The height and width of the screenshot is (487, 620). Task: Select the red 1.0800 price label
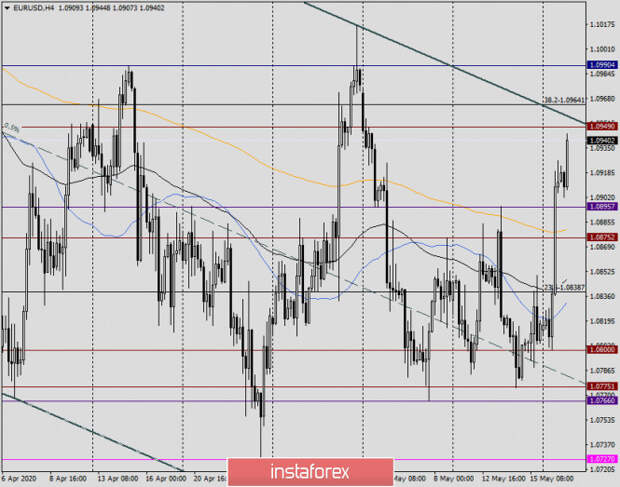pos(602,349)
